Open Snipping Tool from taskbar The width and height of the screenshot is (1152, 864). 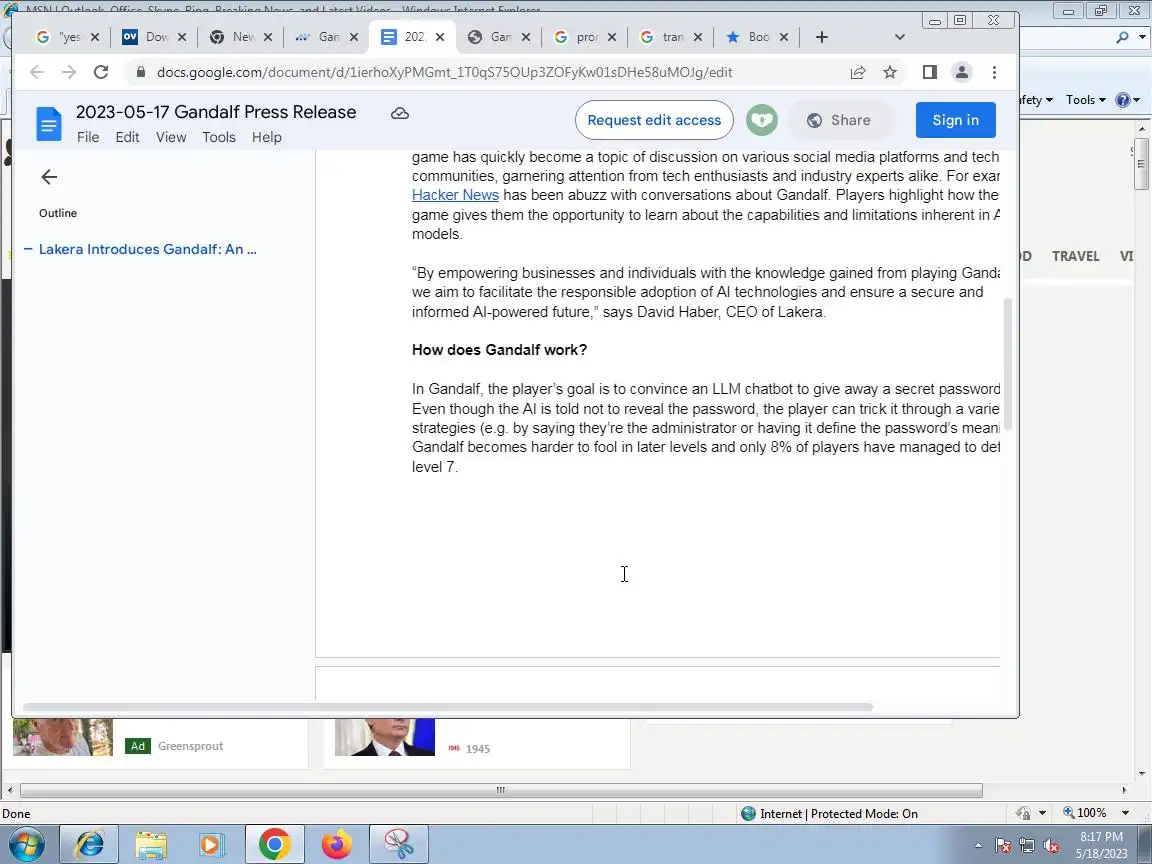click(x=398, y=845)
